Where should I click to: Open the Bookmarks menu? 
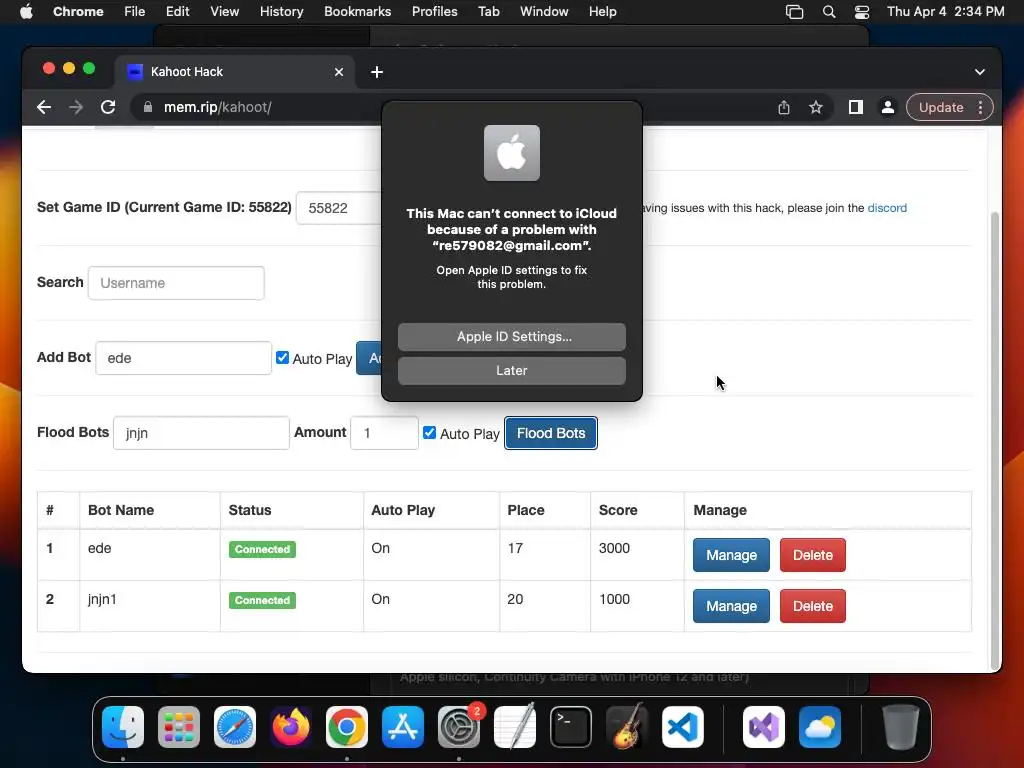pyautogui.click(x=357, y=12)
